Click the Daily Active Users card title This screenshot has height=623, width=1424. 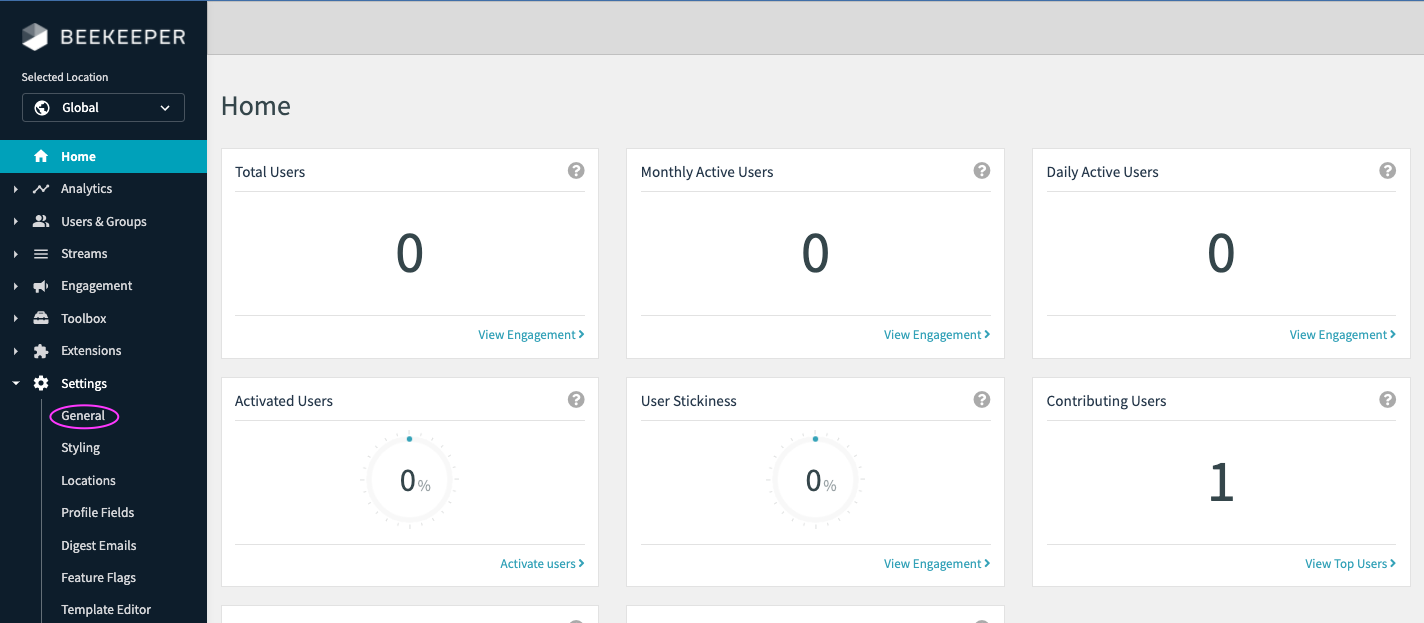(x=1102, y=172)
